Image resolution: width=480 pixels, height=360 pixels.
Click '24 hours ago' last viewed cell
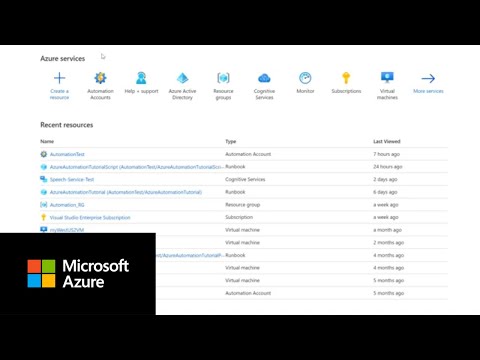click(x=388, y=166)
